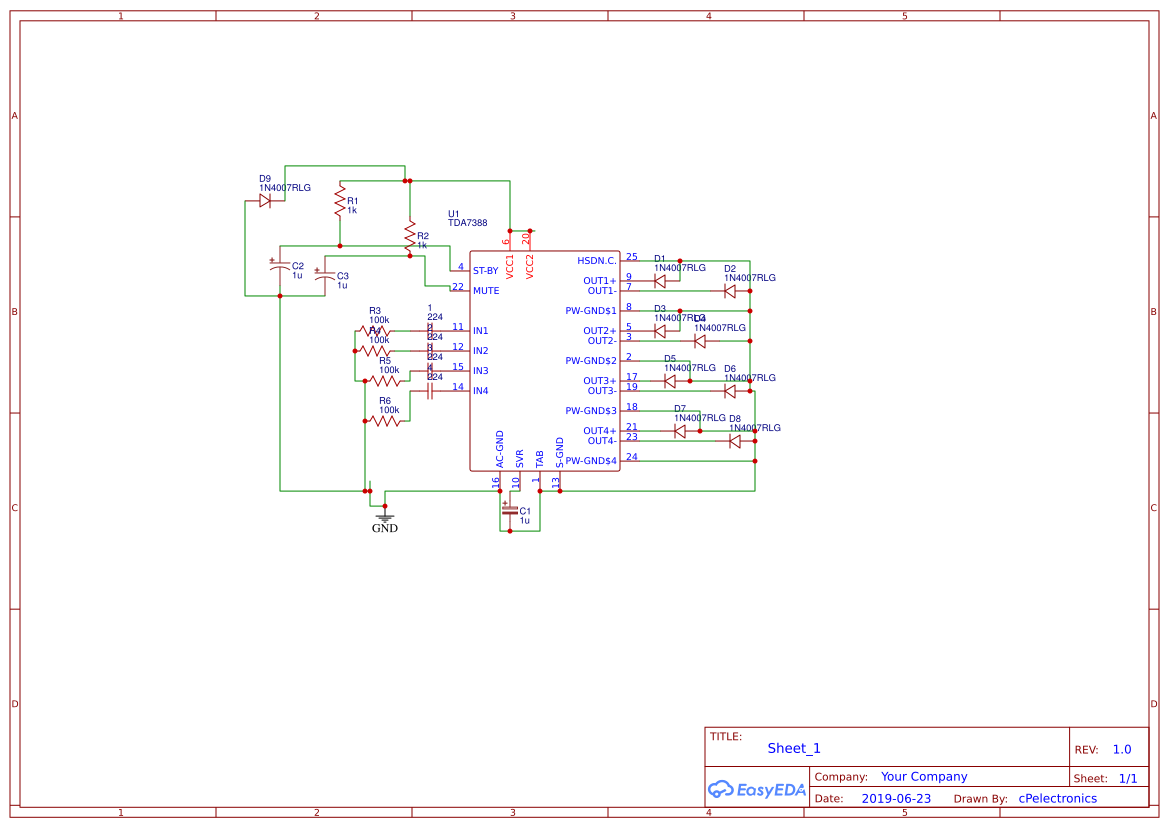The image size is (1169, 828).
Task: Click the cPelectronics drawn-by text
Action: point(1058,798)
